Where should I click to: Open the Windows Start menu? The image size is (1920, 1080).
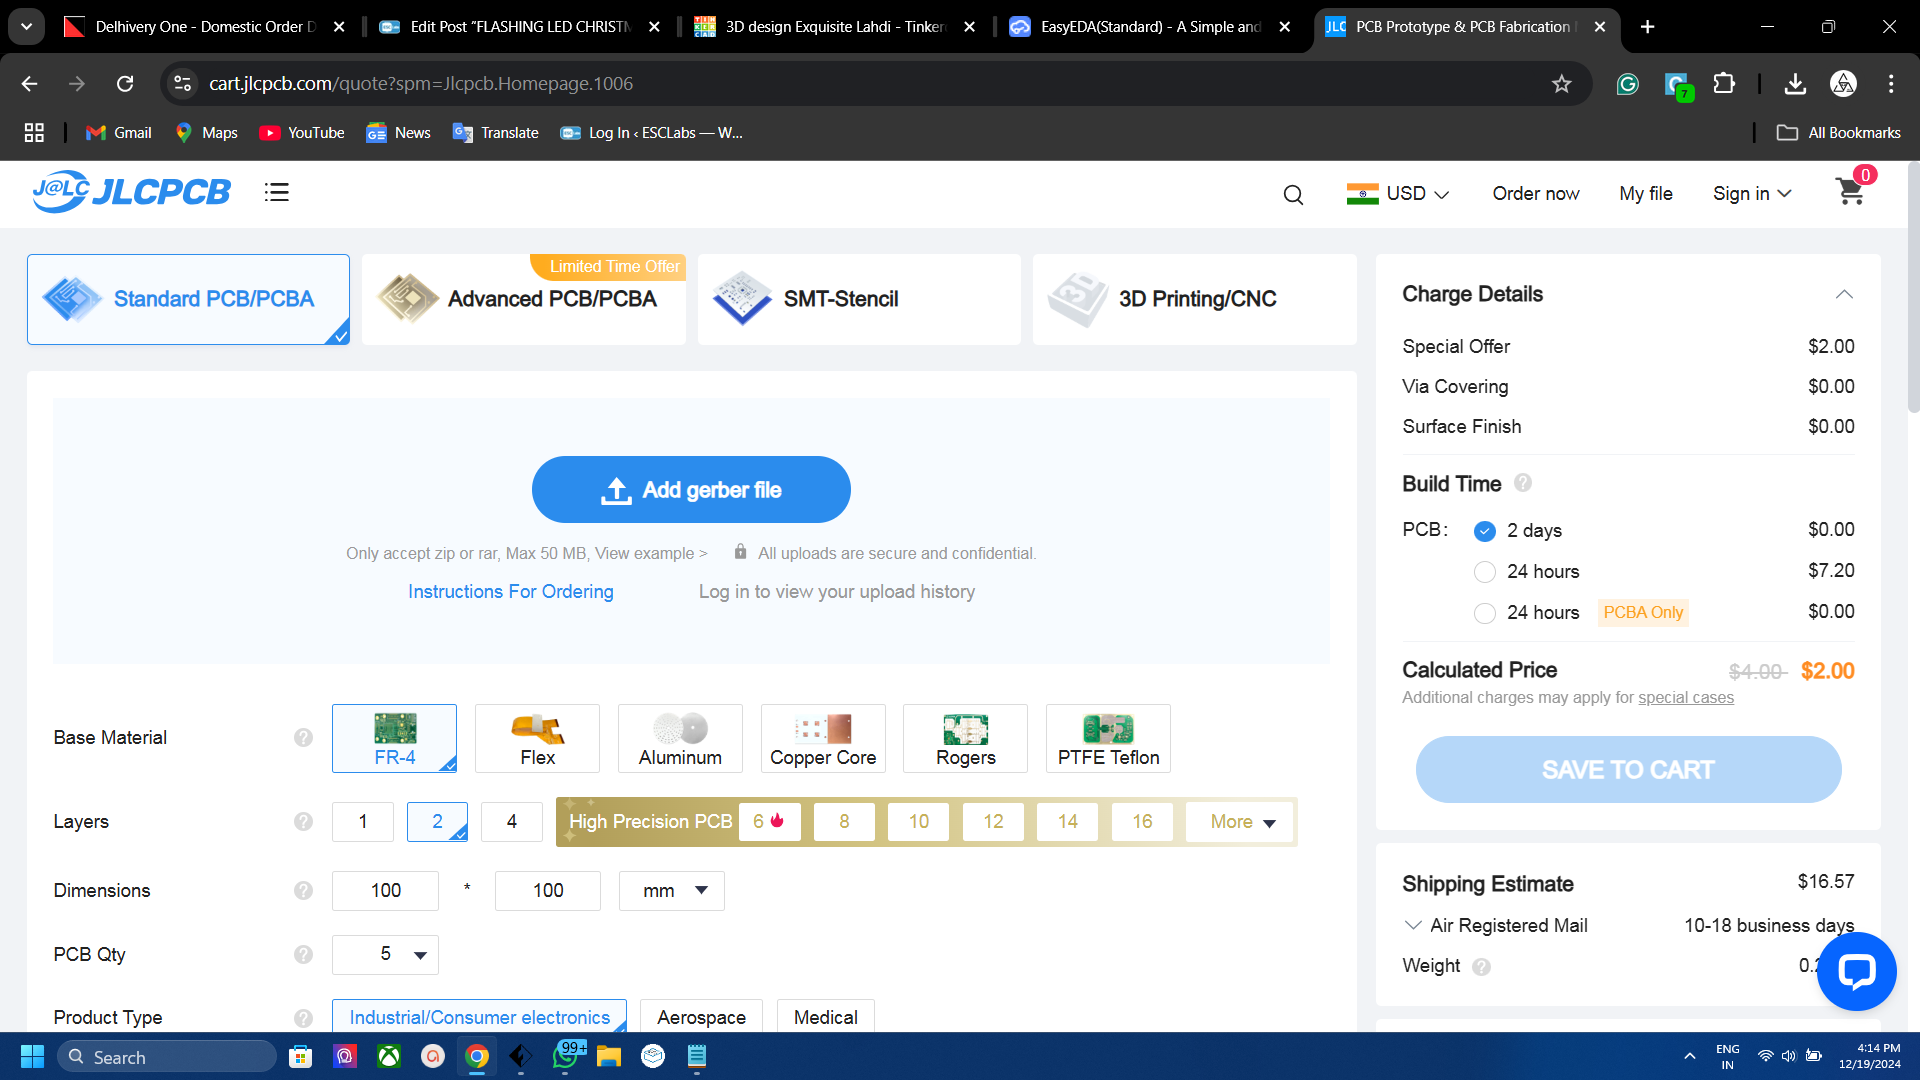(32, 1057)
